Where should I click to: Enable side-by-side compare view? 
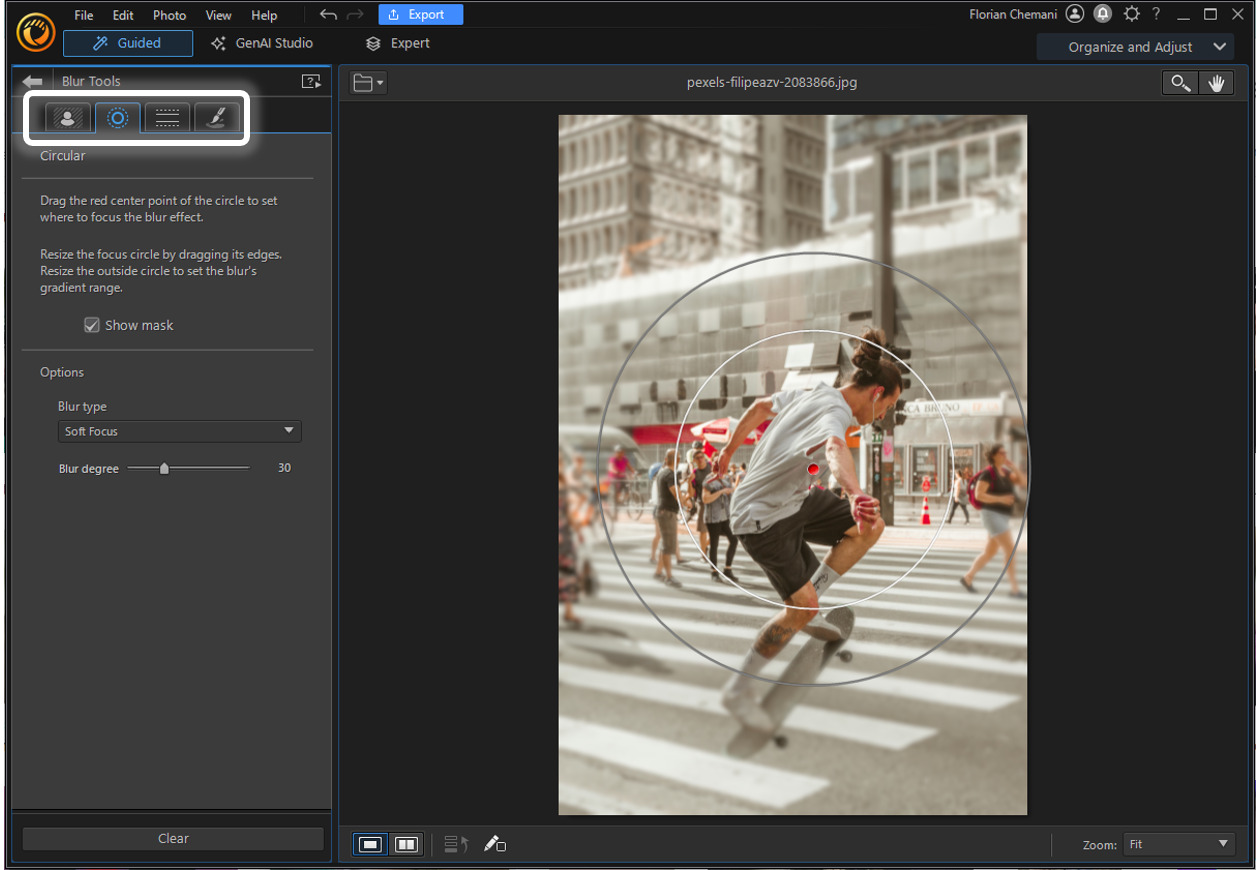click(405, 843)
